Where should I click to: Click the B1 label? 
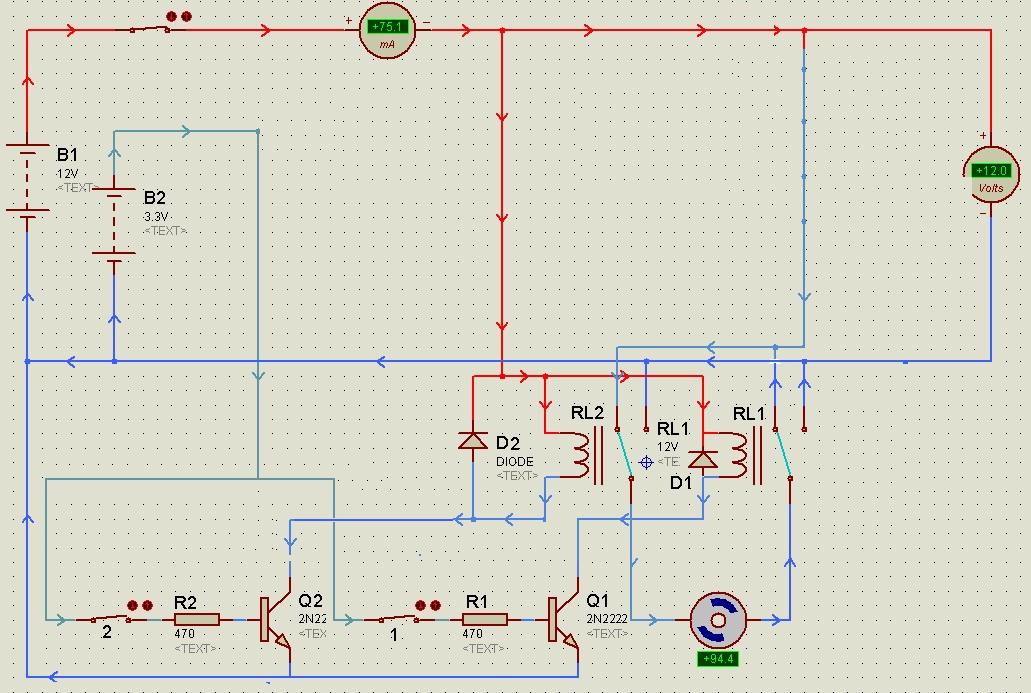pyautogui.click(x=67, y=155)
